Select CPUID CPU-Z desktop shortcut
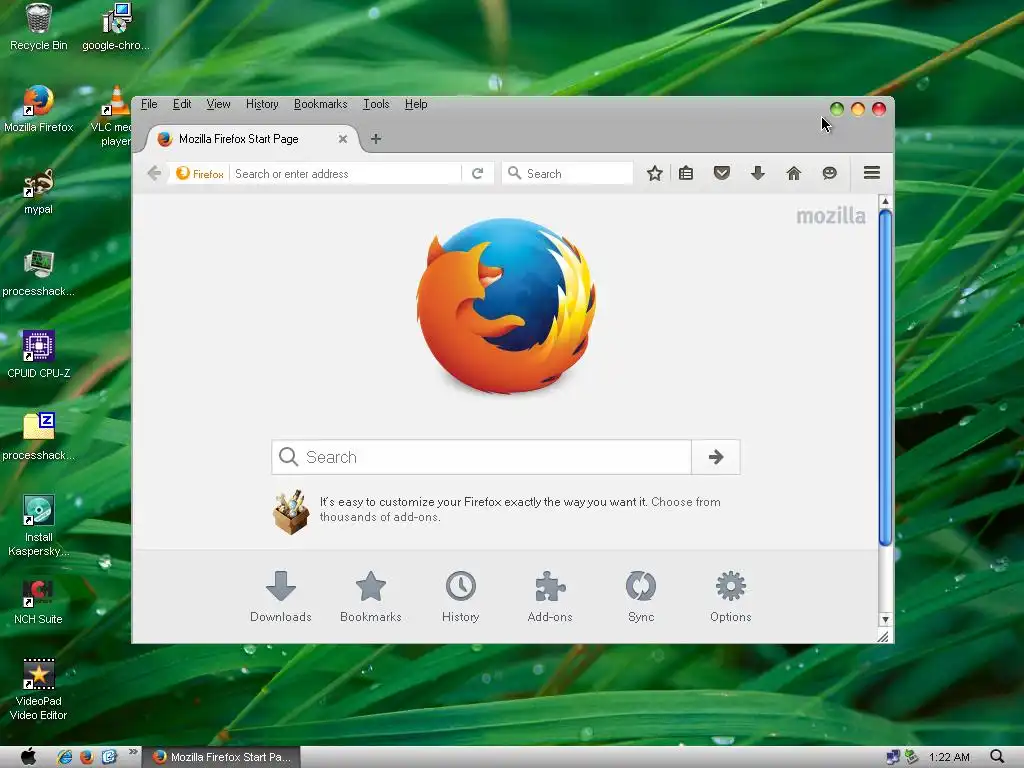 click(39, 355)
